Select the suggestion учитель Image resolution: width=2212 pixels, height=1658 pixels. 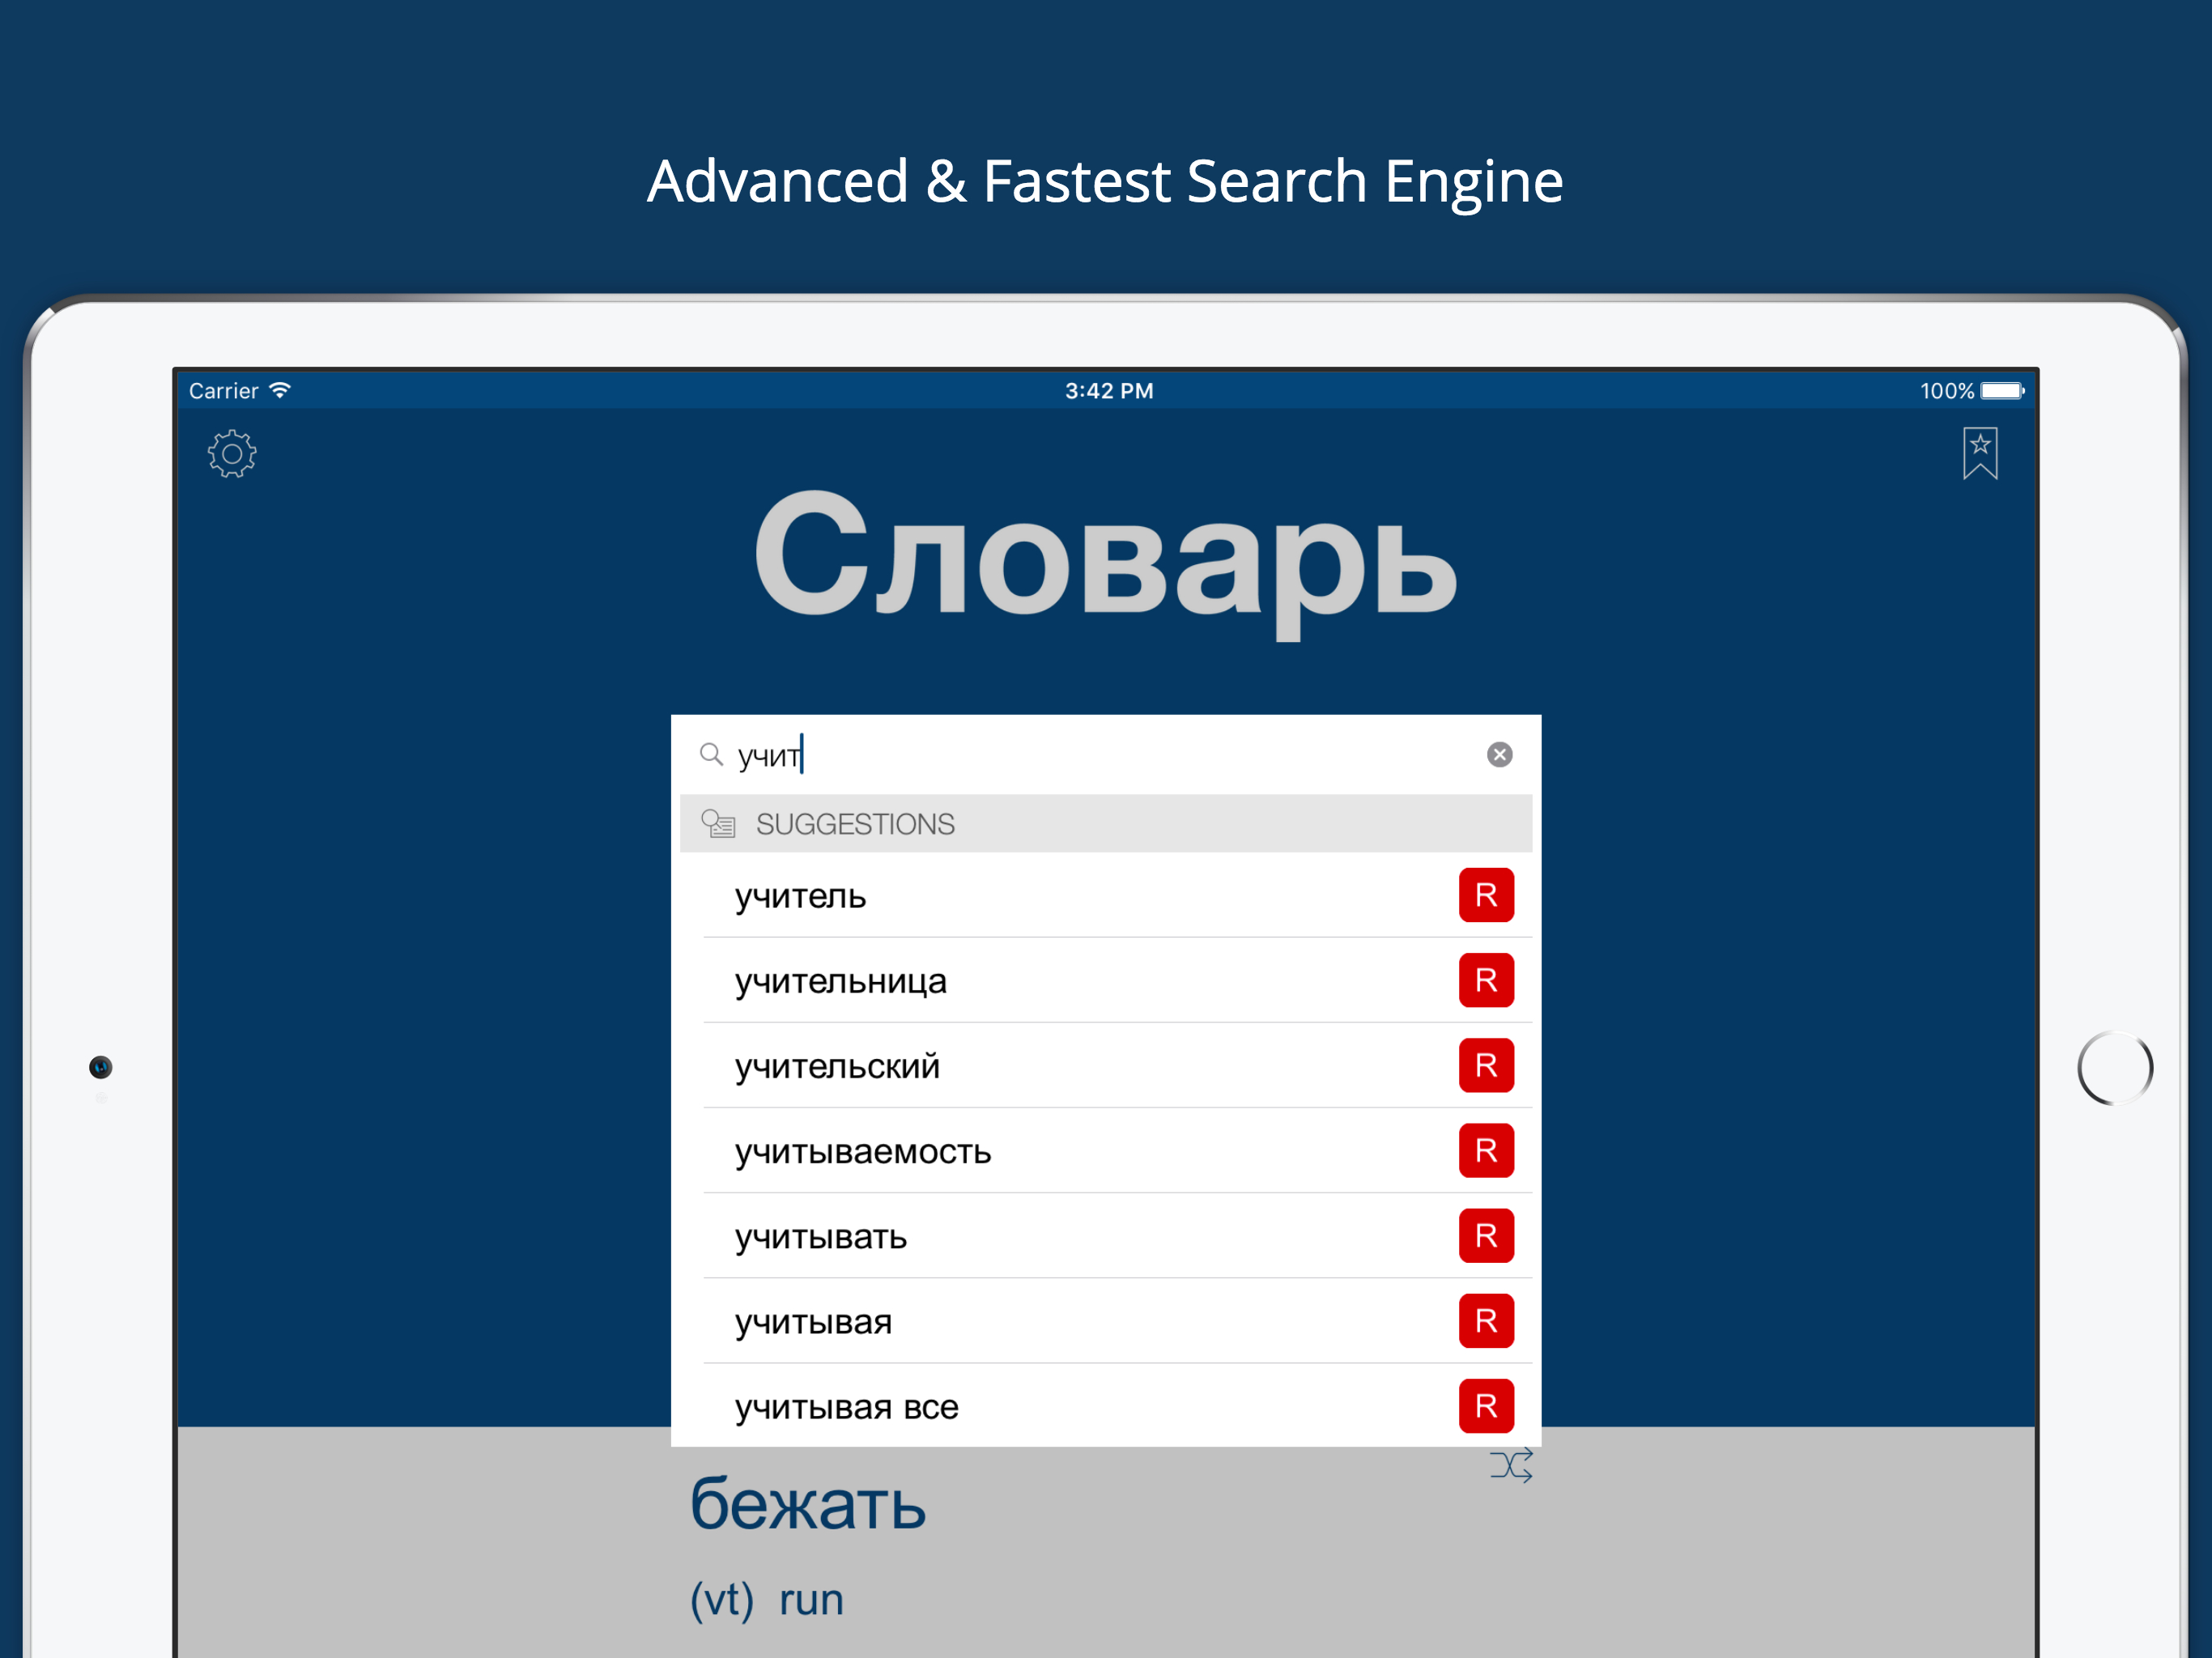click(x=801, y=896)
